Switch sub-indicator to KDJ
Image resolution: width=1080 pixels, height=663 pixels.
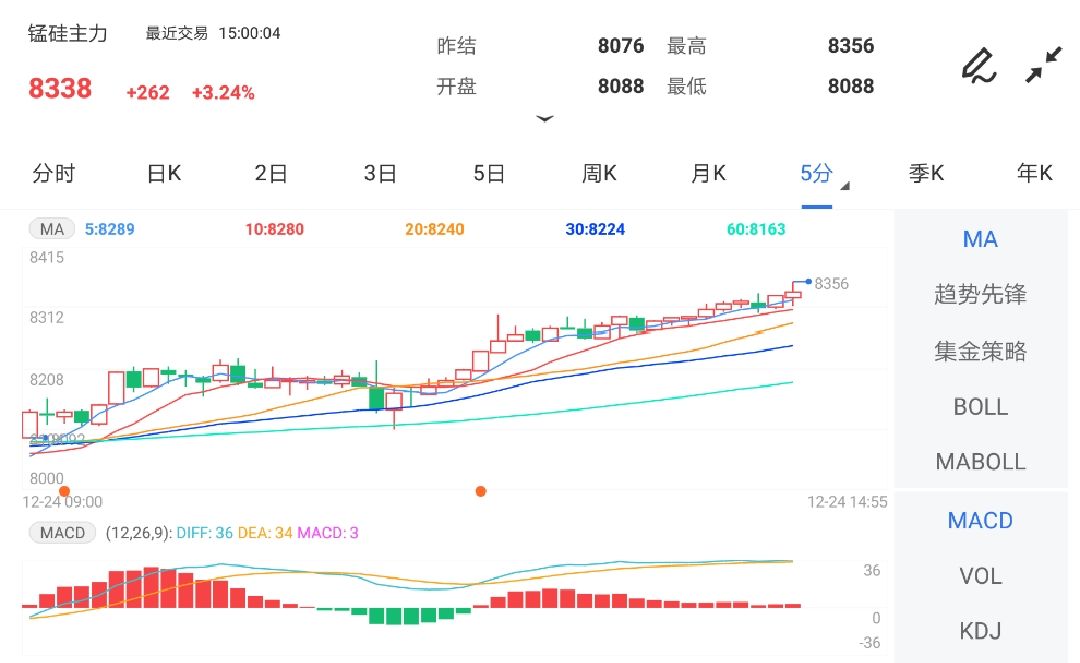click(980, 631)
